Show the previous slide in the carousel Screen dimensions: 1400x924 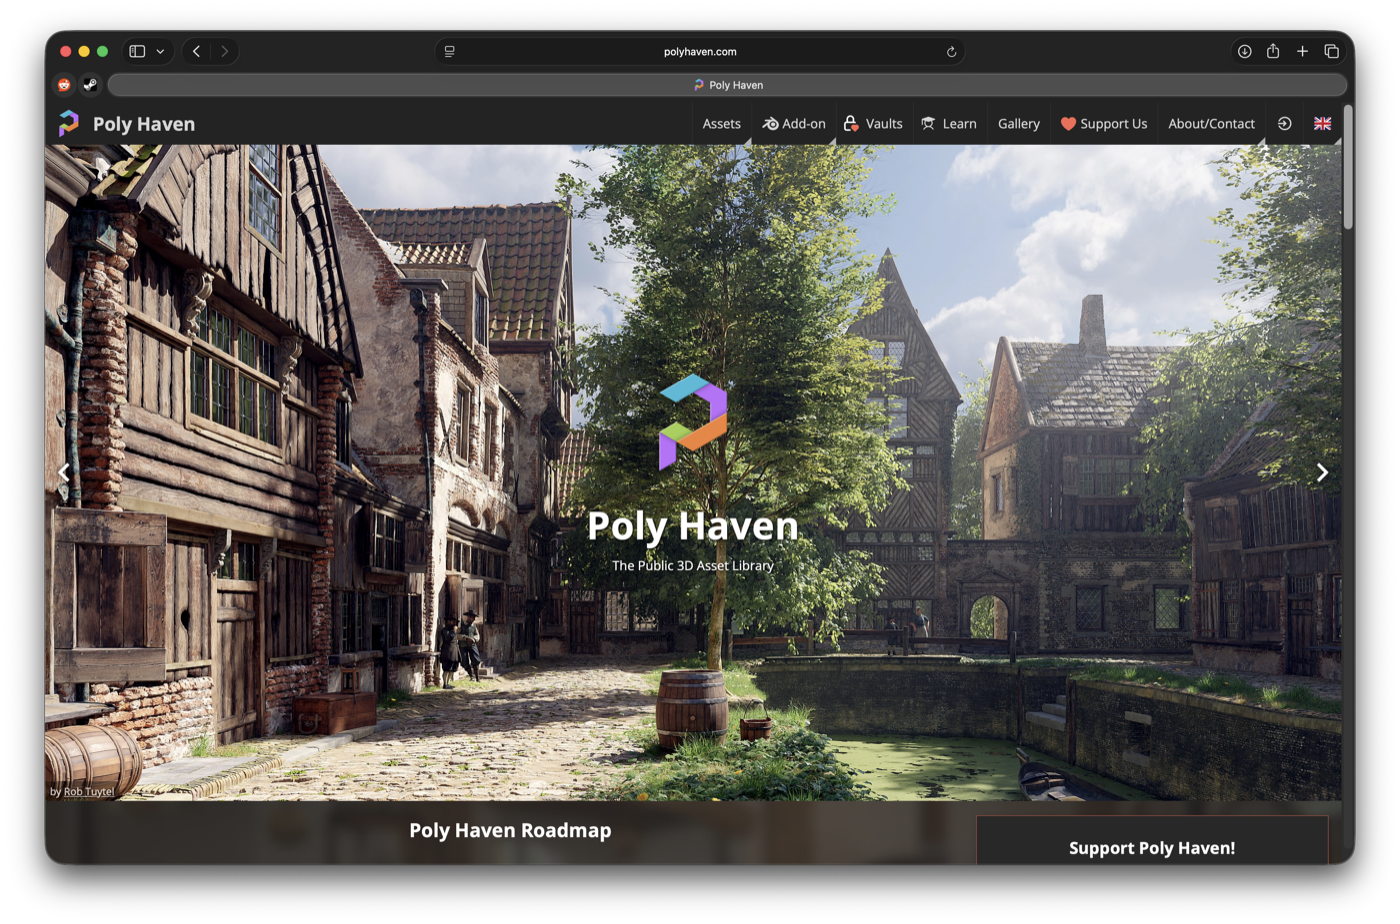pyautogui.click(x=64, y=472)
